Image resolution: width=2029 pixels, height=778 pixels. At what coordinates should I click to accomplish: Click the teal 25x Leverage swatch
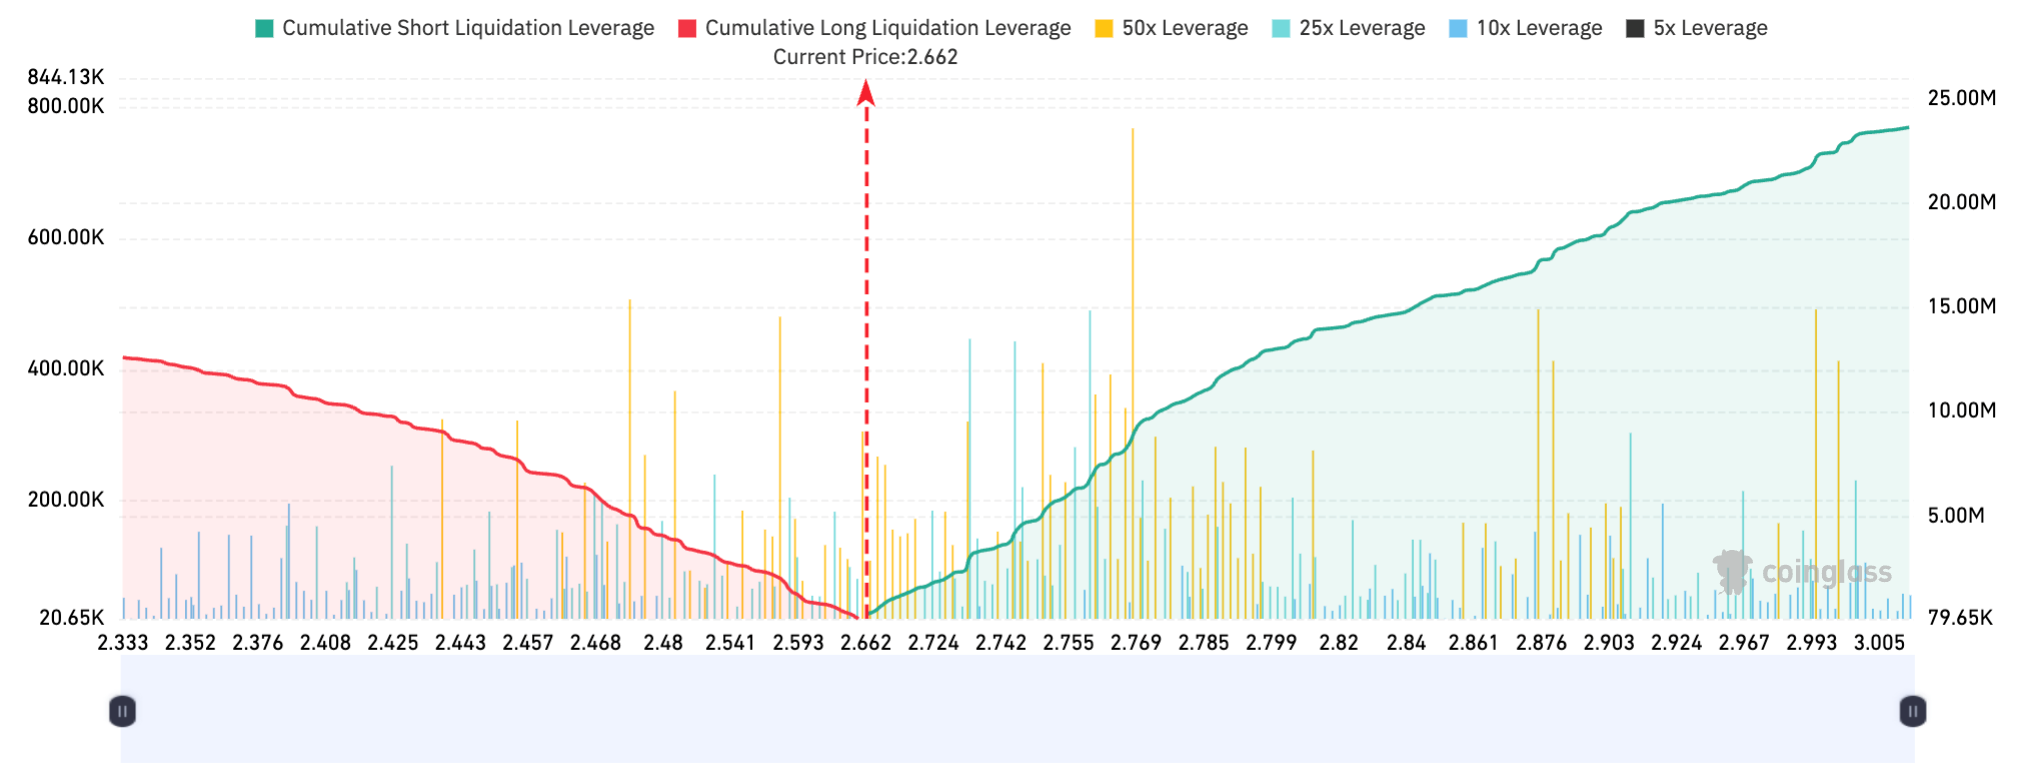[1281, 28]
